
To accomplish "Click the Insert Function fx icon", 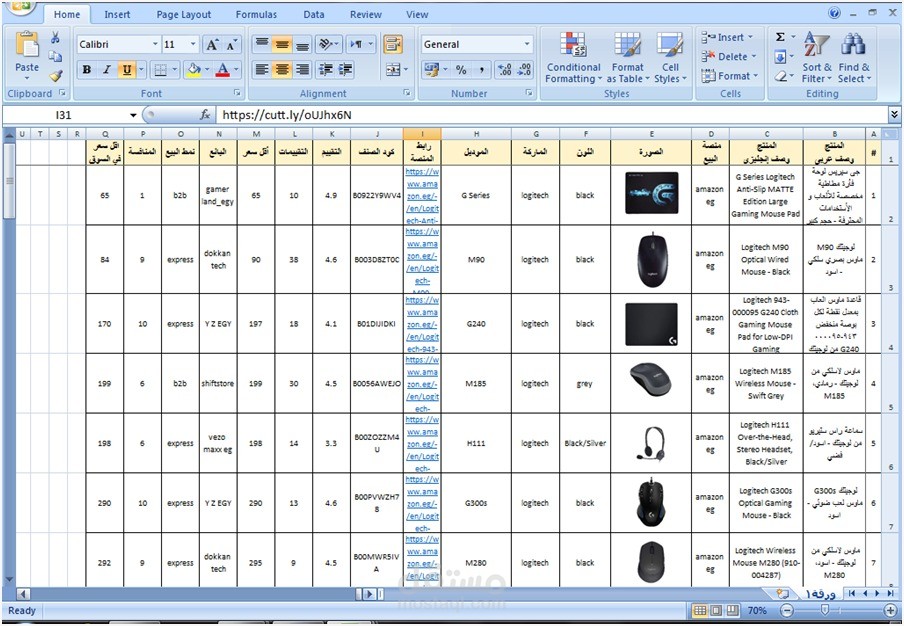I will [205, 115].
